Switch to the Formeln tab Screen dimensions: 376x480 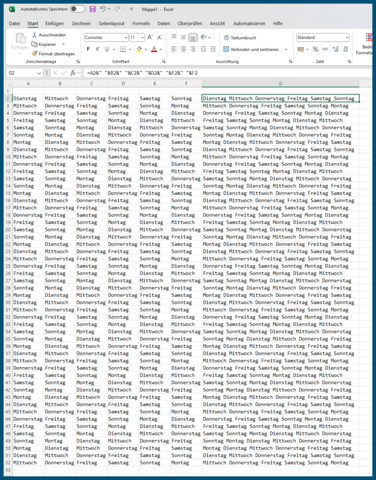point(141,23)
